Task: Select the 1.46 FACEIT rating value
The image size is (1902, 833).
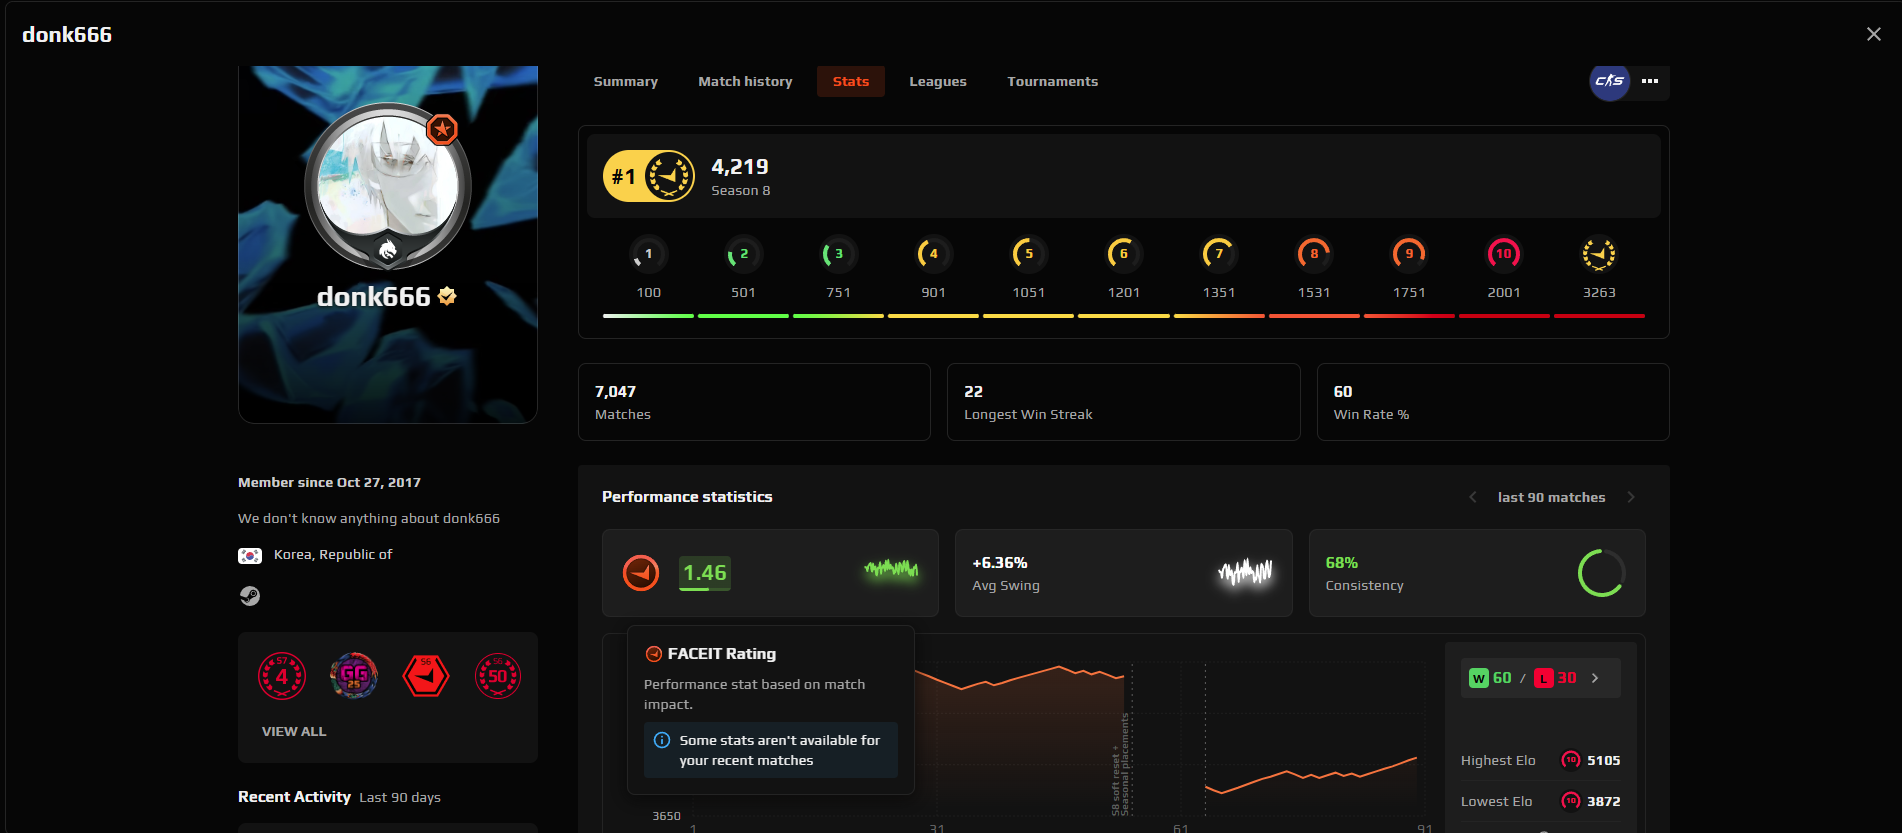Action: pos(705,573)
